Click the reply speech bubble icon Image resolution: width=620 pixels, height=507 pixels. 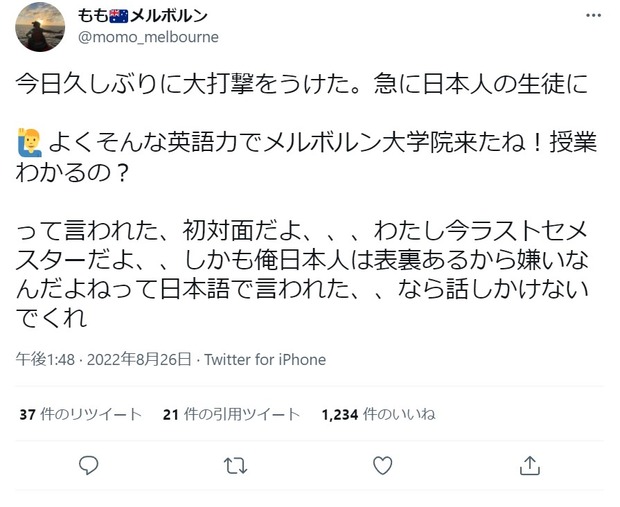point(89,465)
